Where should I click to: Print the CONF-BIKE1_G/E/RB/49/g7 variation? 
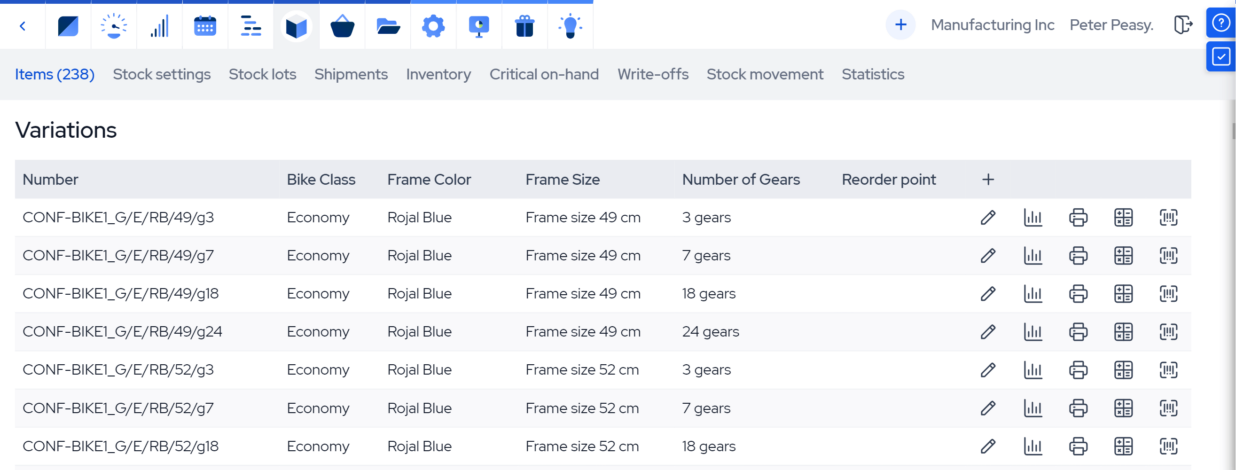pyautogui.click(x=1078, y=256)
